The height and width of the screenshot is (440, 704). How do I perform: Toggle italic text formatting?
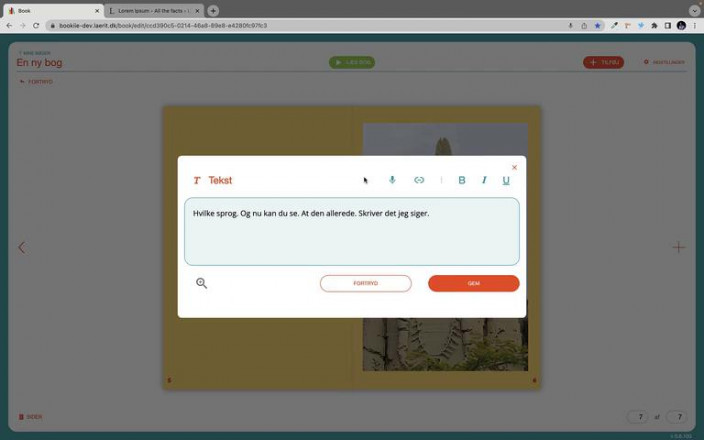(x=484, y=180)
